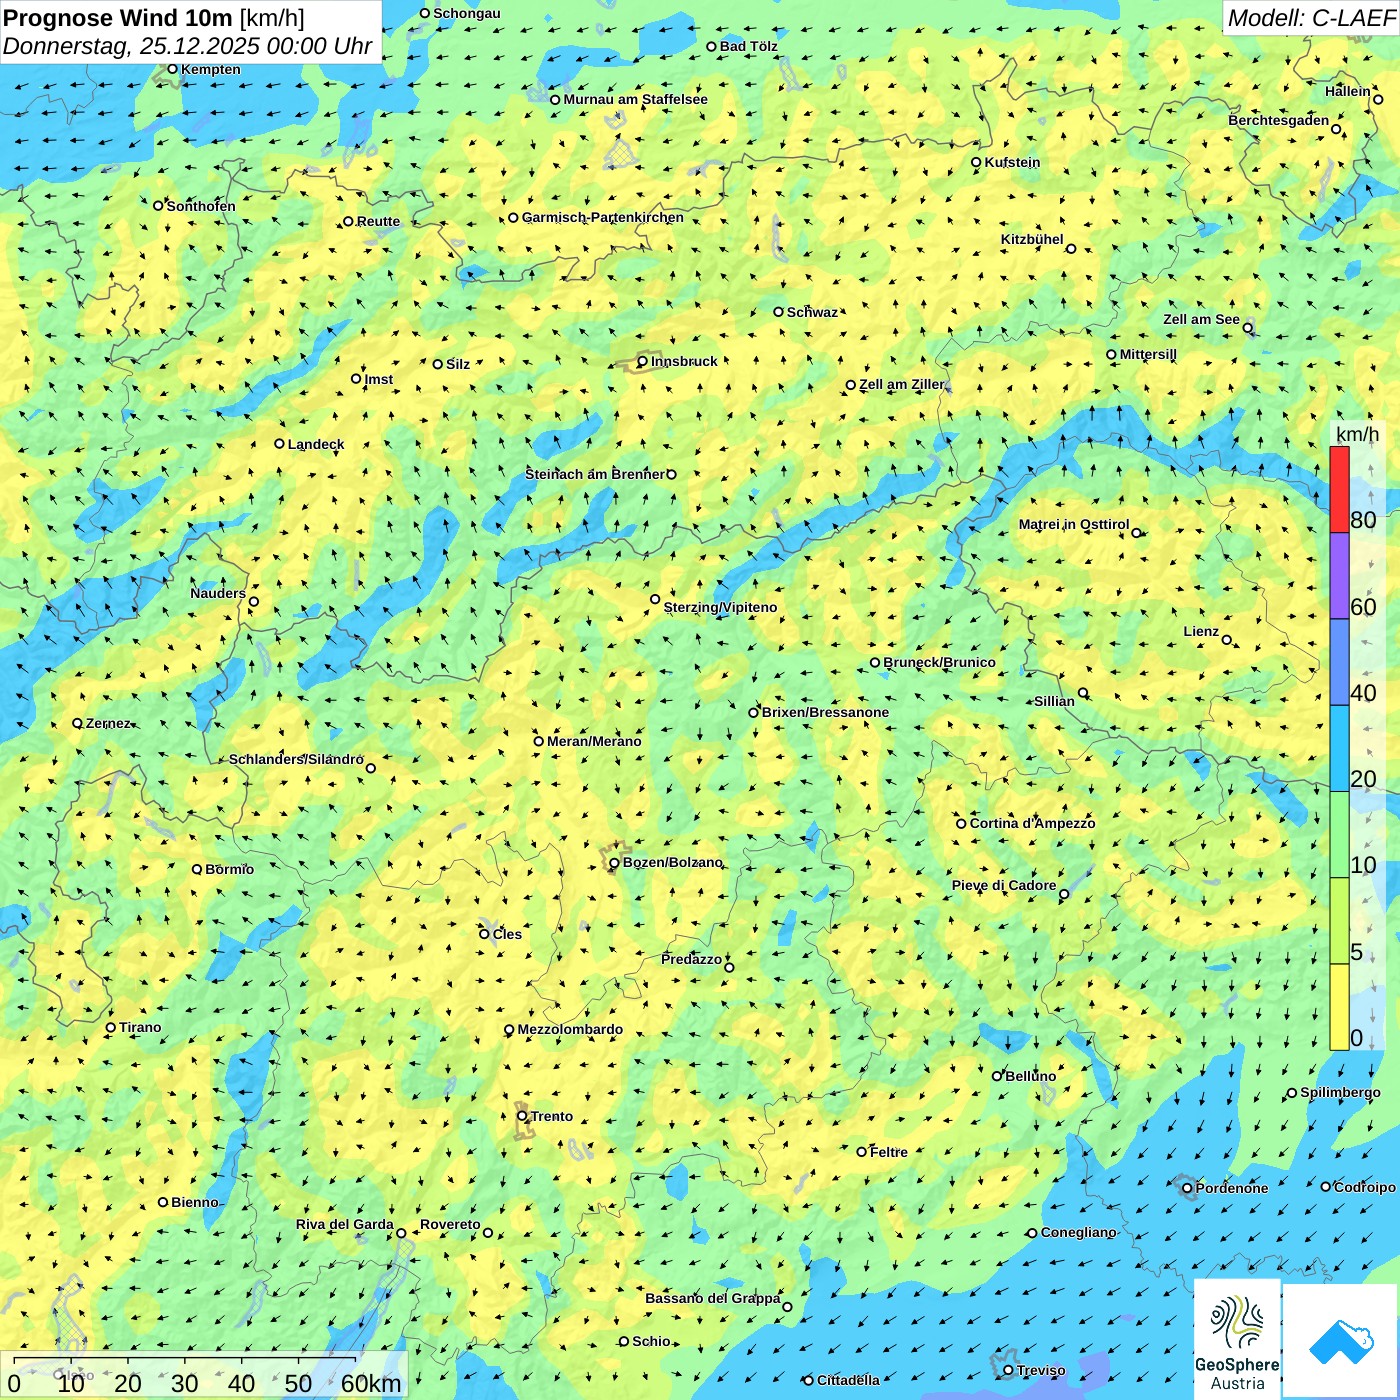
Task: Click the 'Cortina d'Ampezzo' label
Action: click(1033, 823)
